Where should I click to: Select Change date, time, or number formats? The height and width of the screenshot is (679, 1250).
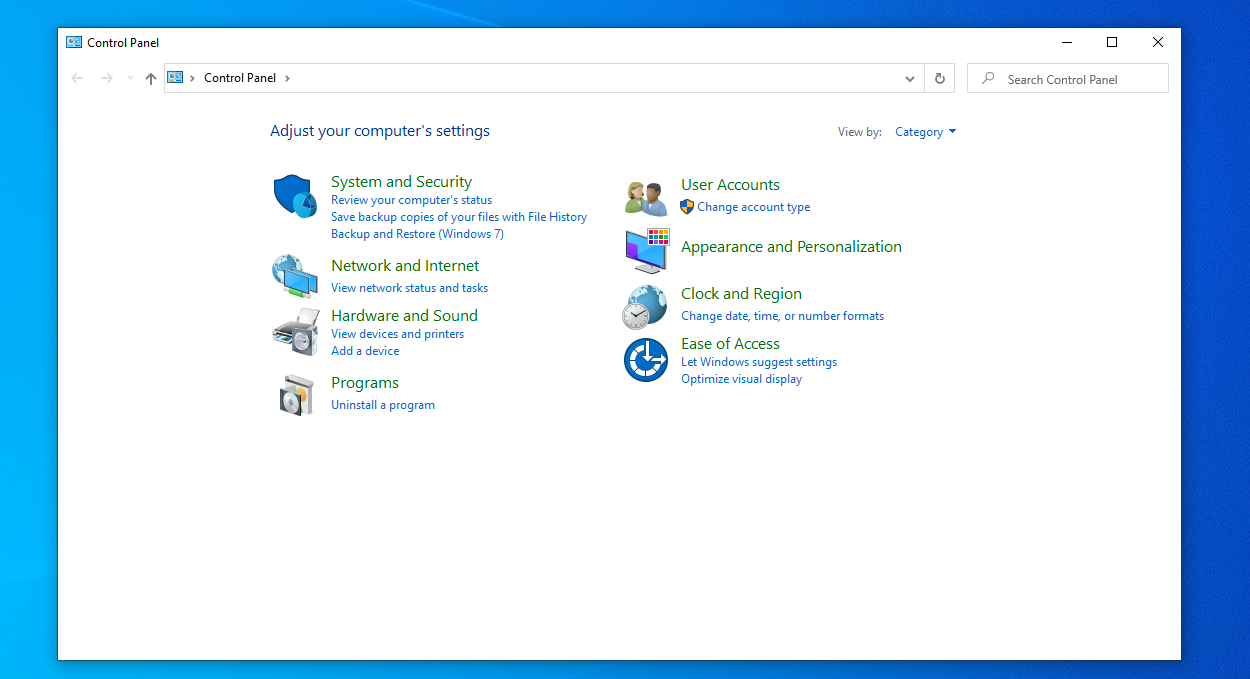[782, 315]
